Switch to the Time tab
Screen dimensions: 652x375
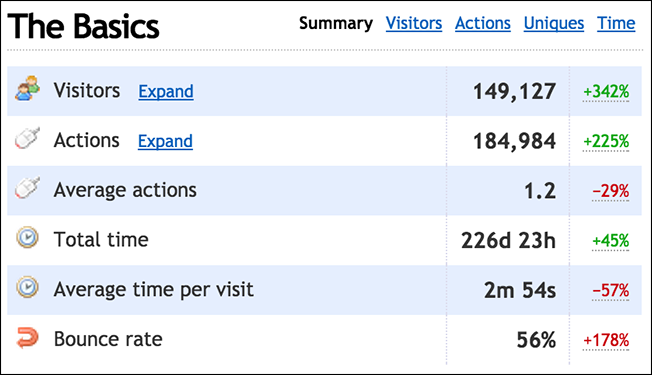pyautogui.click(x=616, y=23)
